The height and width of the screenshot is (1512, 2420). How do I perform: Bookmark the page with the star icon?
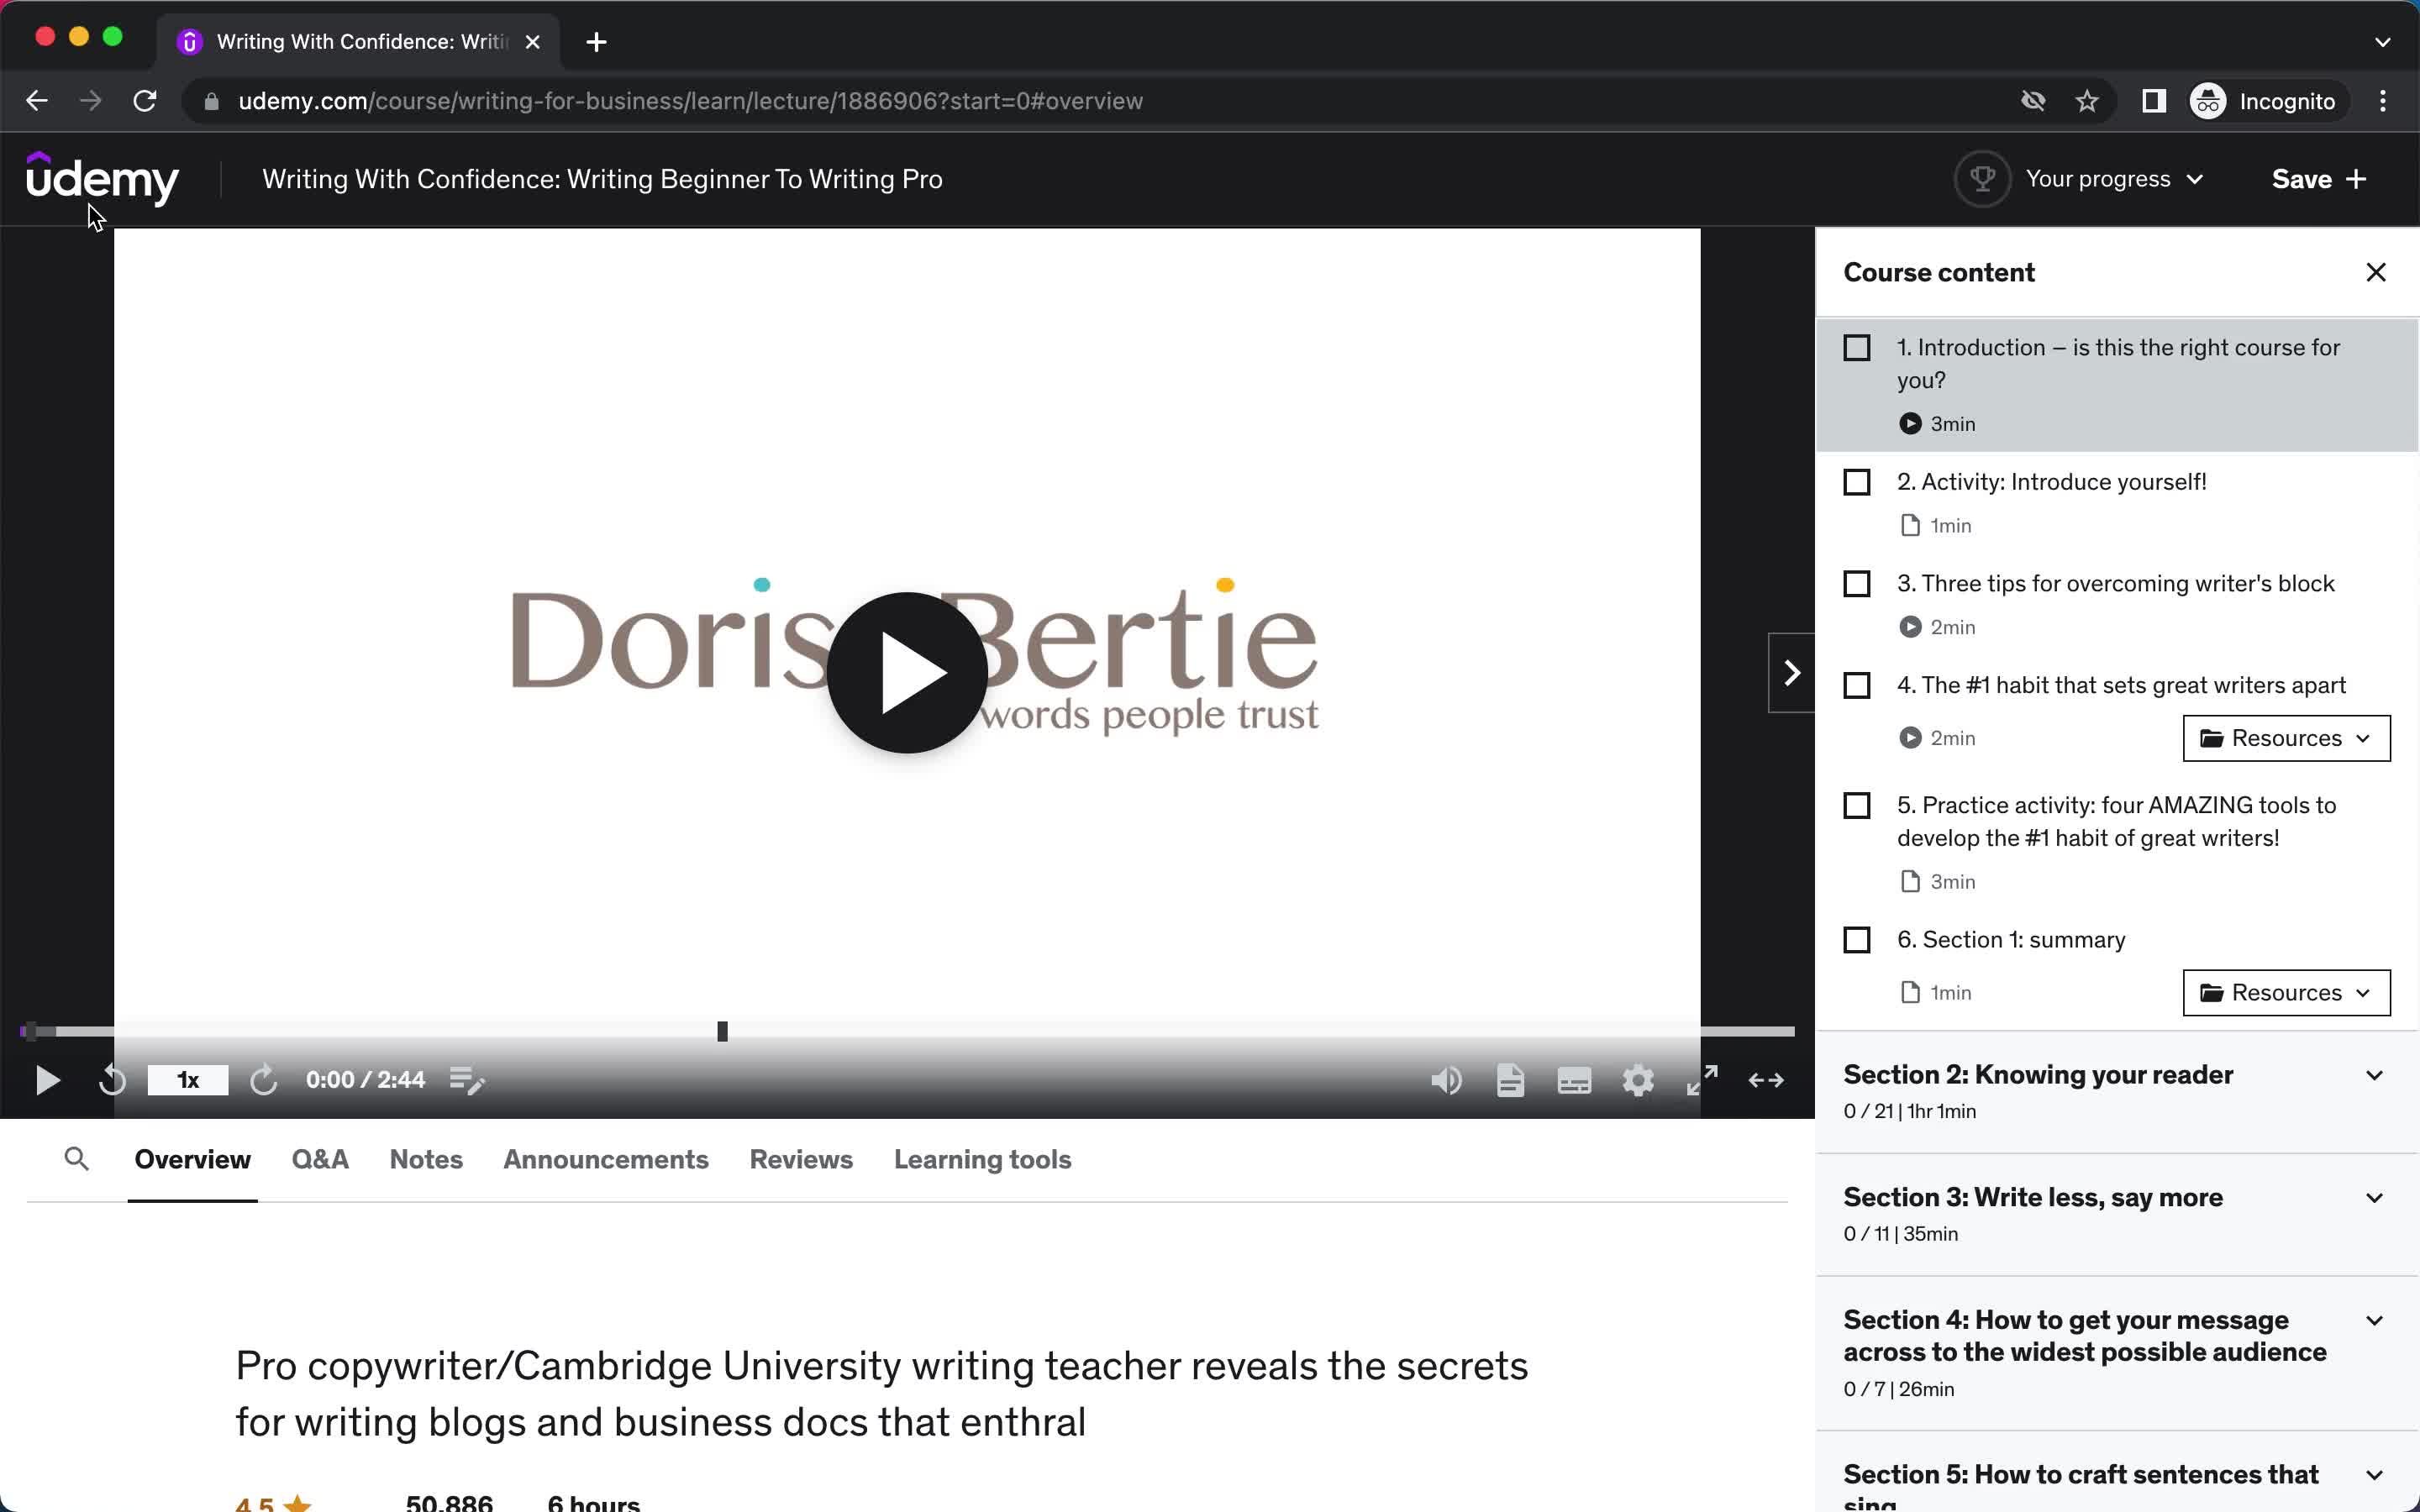pyautogui.click(x=2087, y=101)
